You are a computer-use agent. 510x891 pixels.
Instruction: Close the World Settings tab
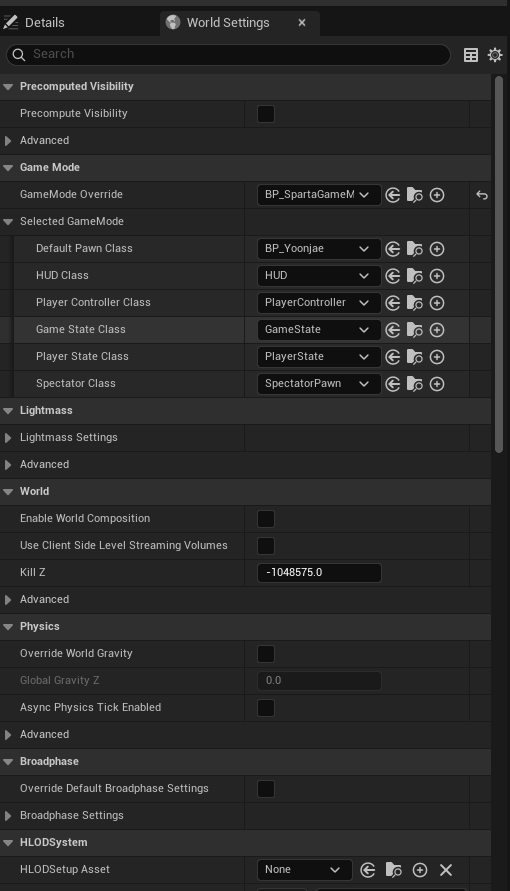click(x=302, y=23)
